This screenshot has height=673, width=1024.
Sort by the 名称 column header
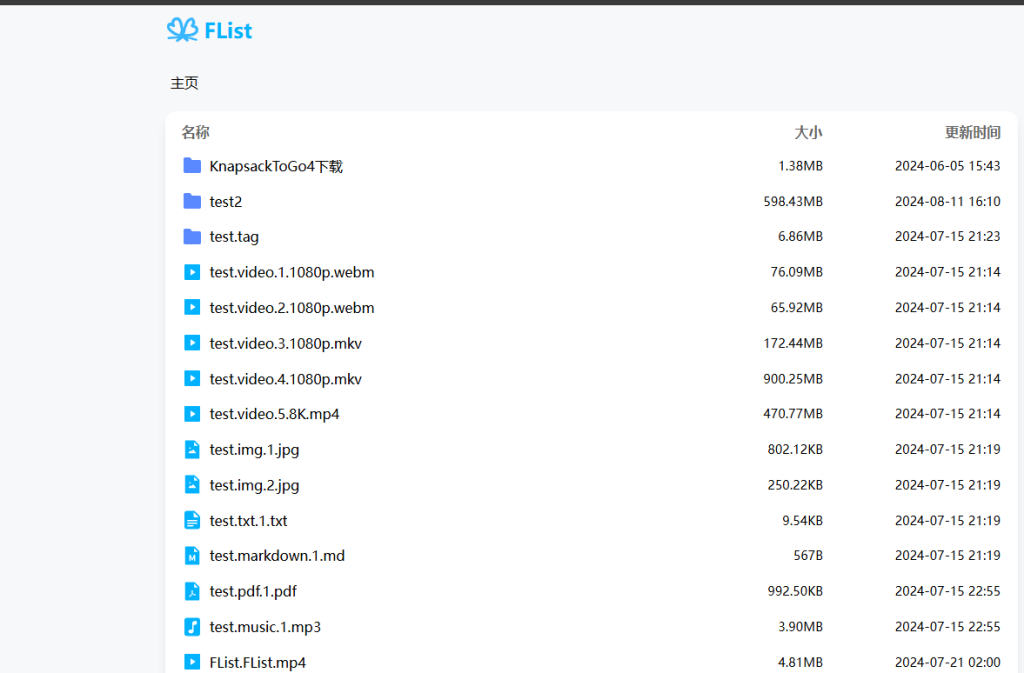point(195,132)
